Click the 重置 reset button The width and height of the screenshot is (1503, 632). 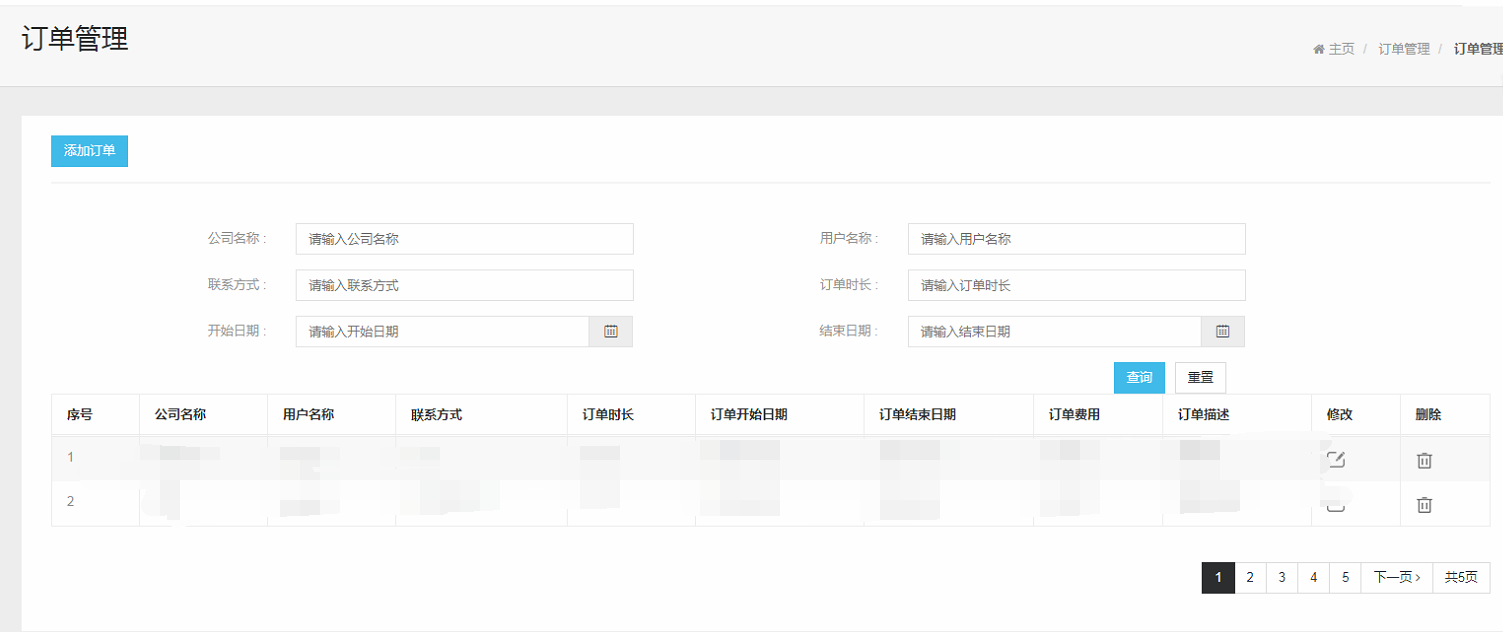click(1200, 377)
